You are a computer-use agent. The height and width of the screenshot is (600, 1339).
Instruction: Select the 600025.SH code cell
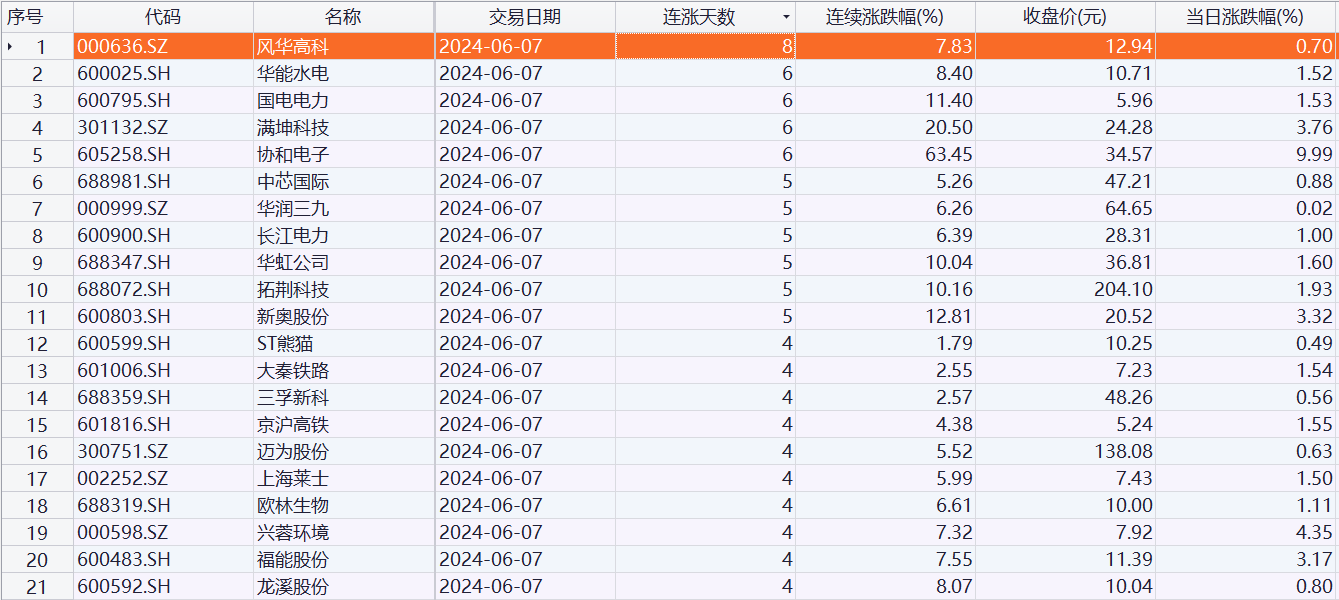click(124, 73)
